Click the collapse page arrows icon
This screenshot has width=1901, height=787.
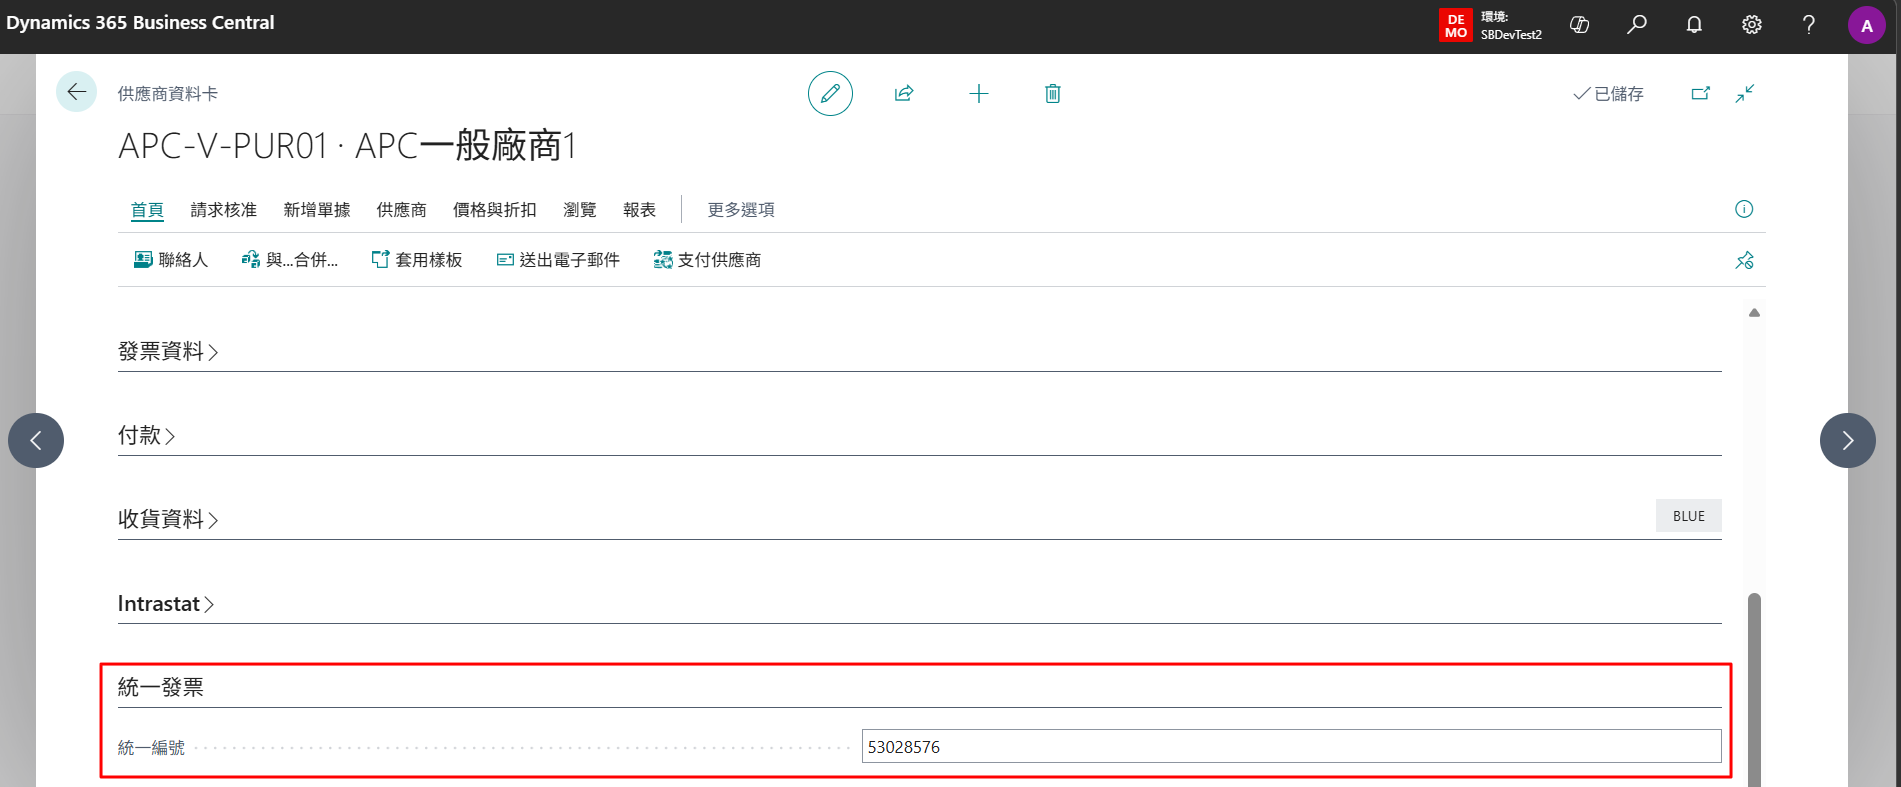[x=1745, y=93]
